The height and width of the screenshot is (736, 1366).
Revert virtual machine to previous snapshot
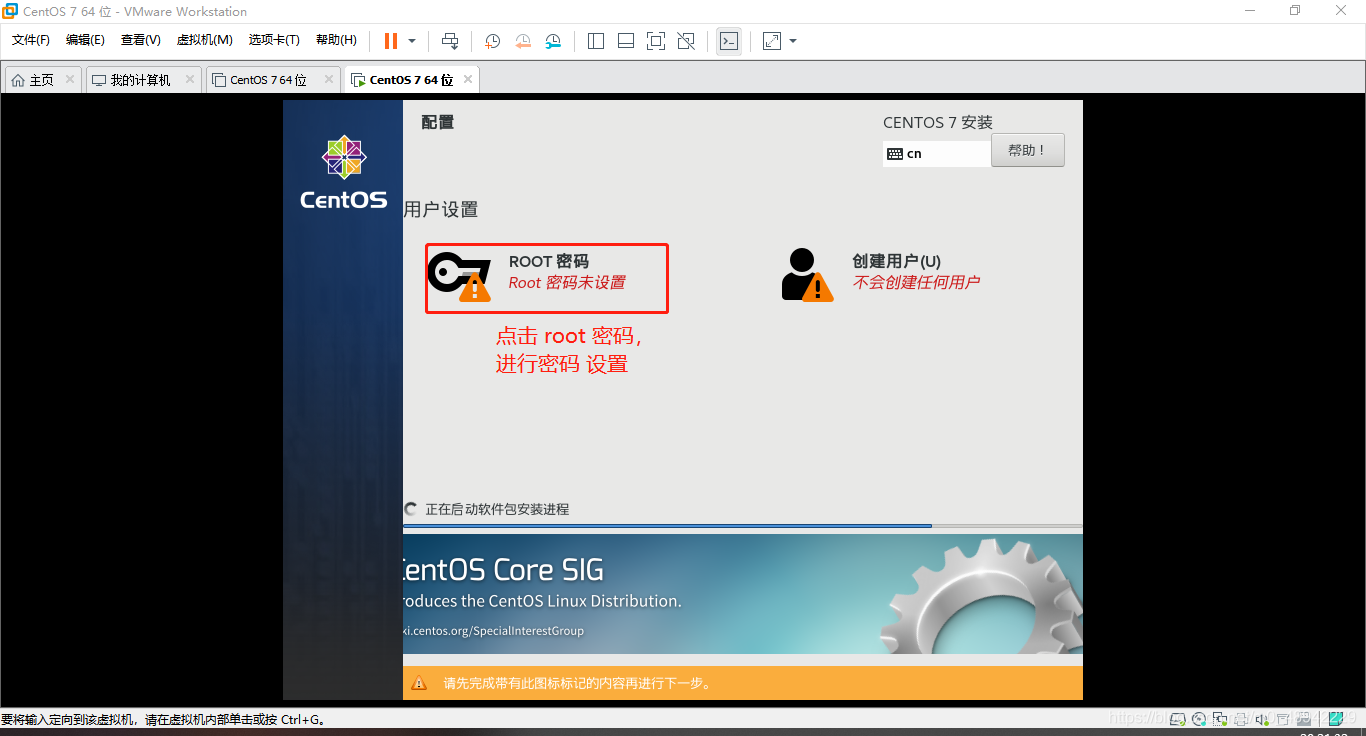point(523,41)
